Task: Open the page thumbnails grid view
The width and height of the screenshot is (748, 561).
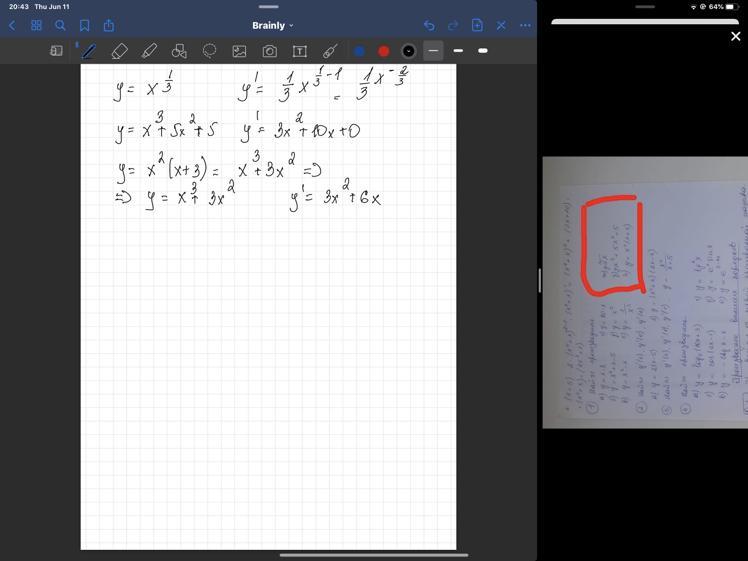Action: coord(36,26)
